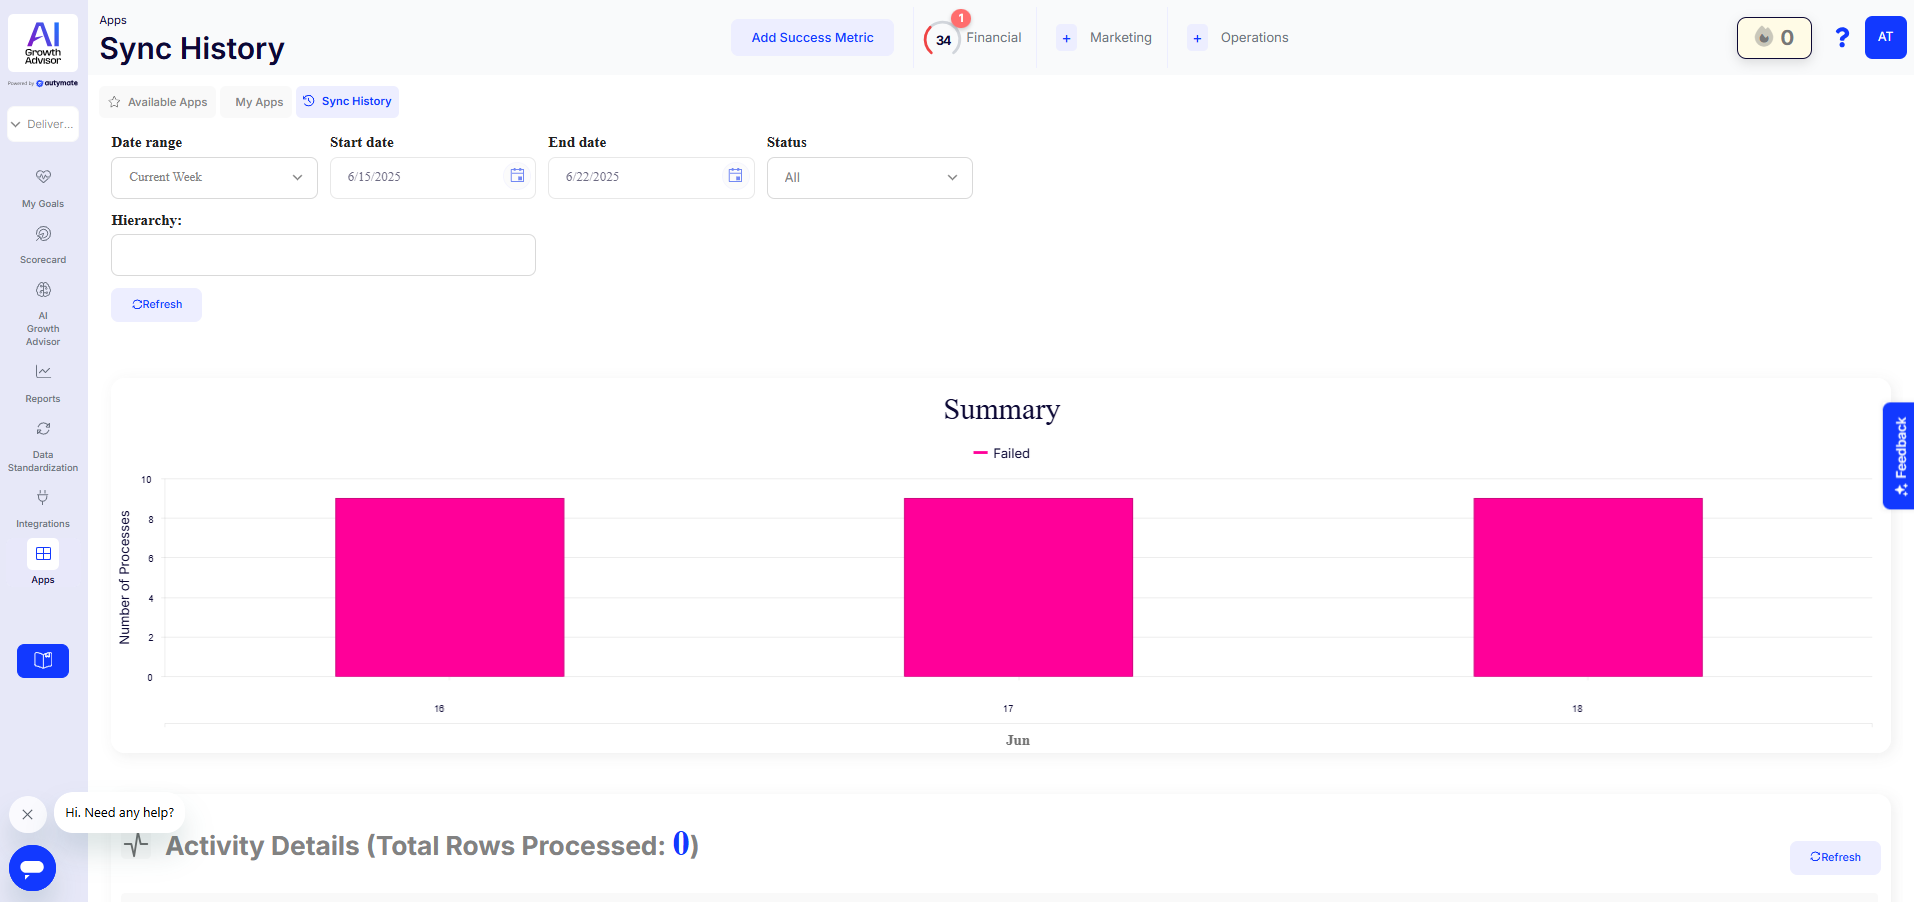Expand the Date range Current Week dropdown
The height and width of the screenshot is (902, 1914).
[x=214, y=178]
